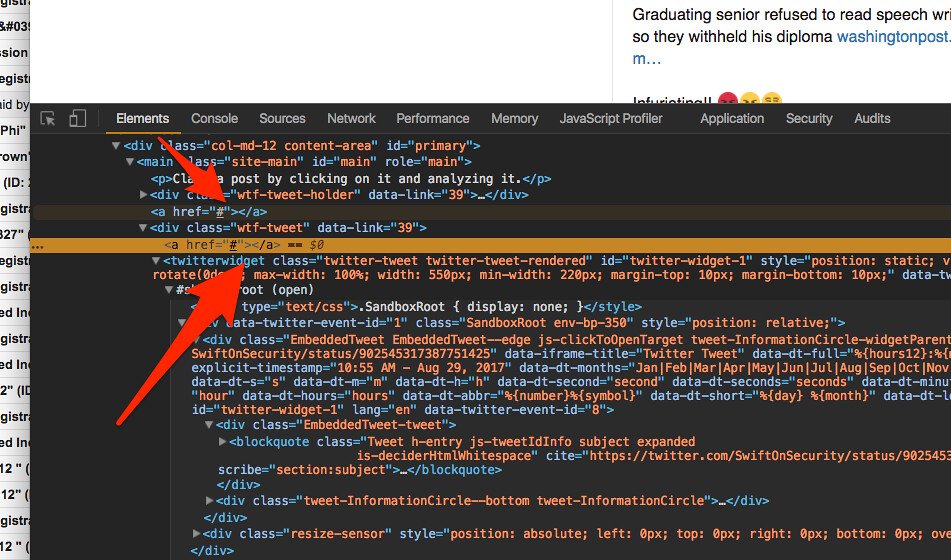951x560 pixels.
Task: Collapse the twitterwidget element node
Action: coord(156,261)
